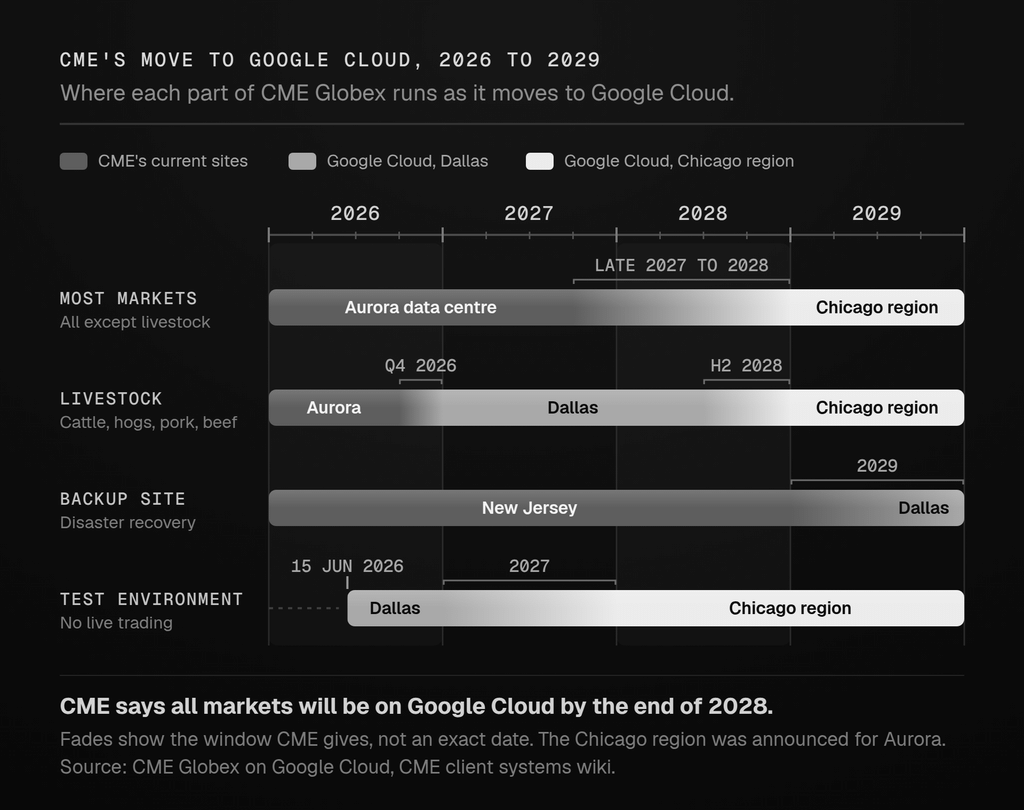Click subtitle 'Where each part of CME Globex runs'
This screenshot has width=1024, height=810.
tap(397, 93)
